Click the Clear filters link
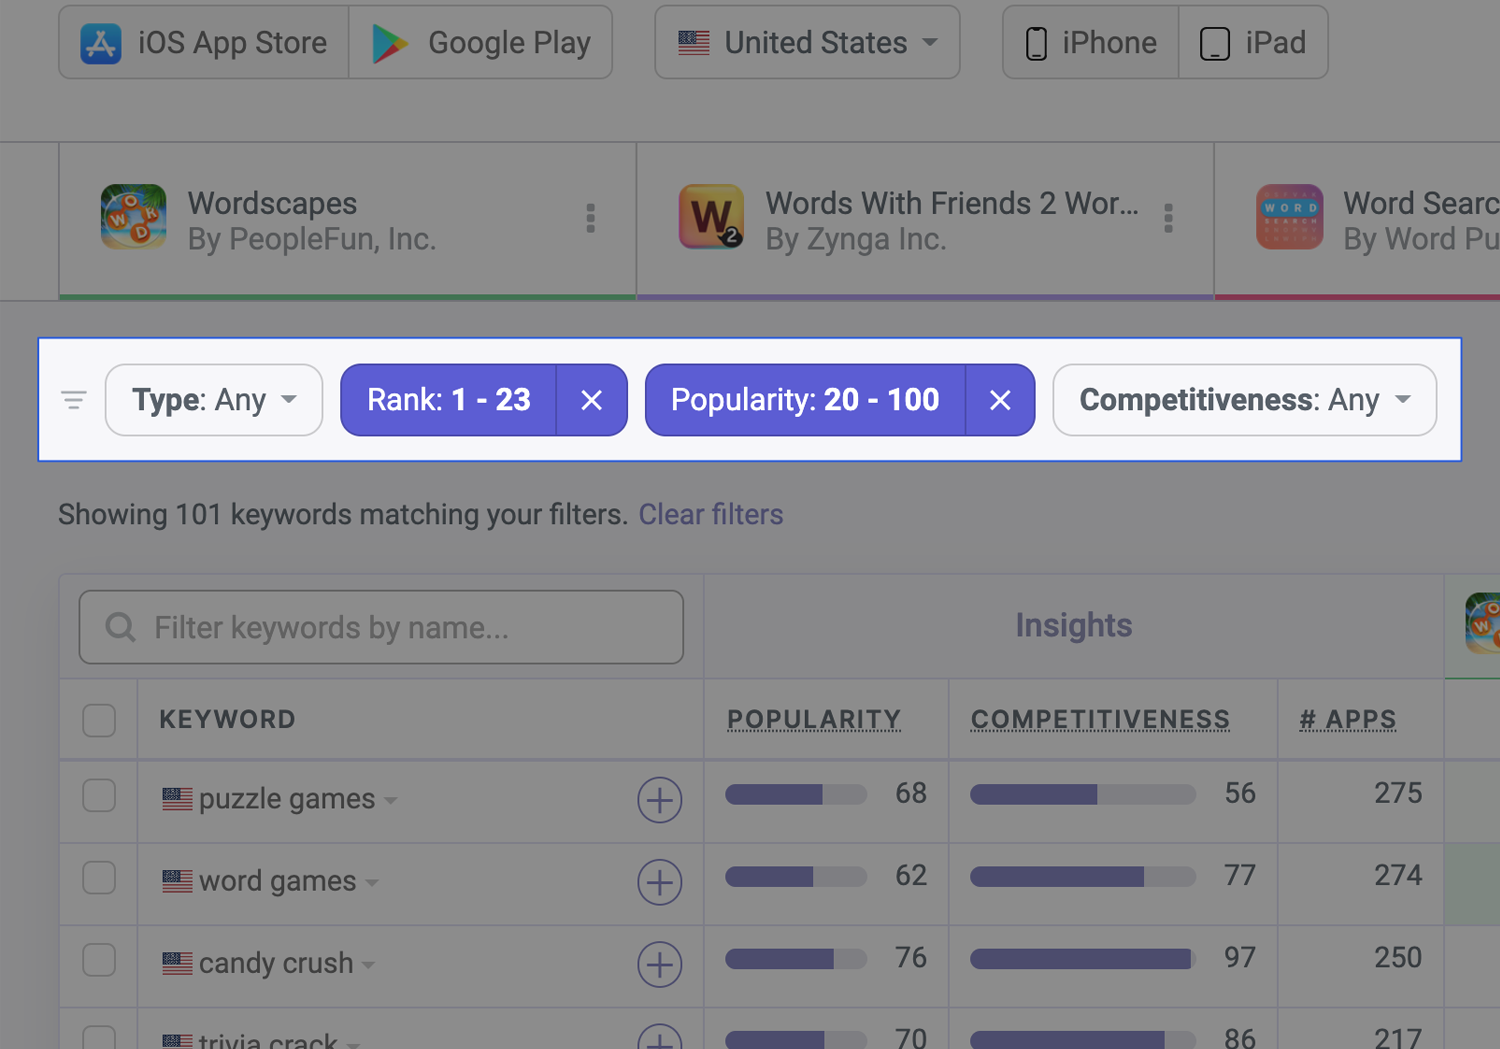Image resolution: width=1500 pixels, height=1049 pixels. 711,514
